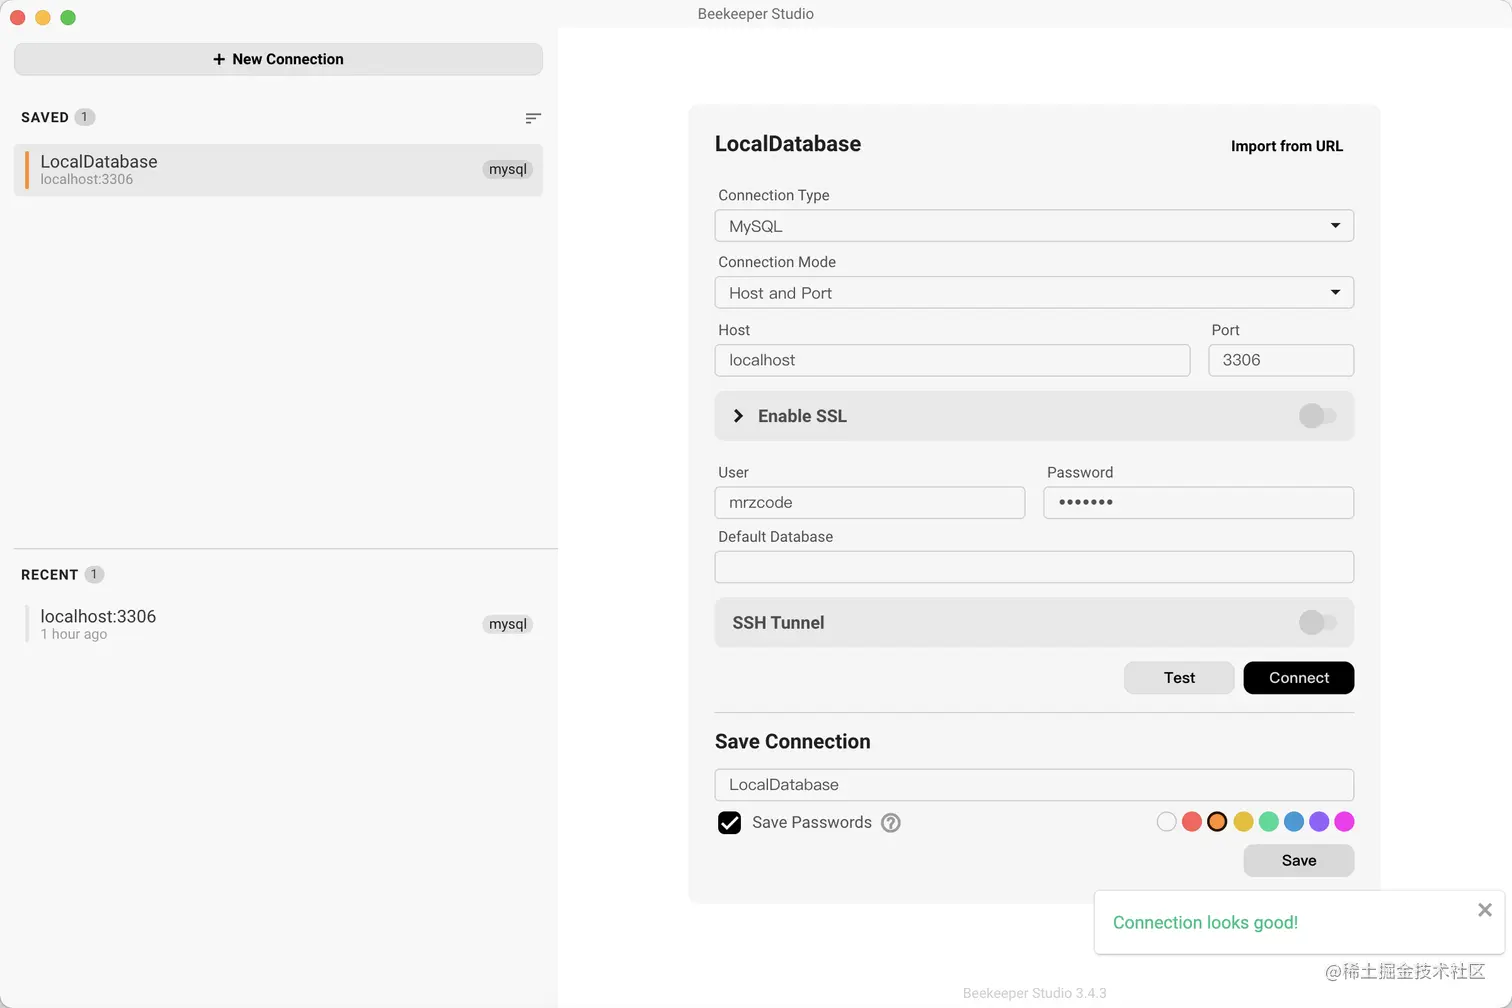Select saved connection LocalDatabase in sidebar
This screenshot has height=1008, width=1512.
pyautogui.click(x=278, y=170)
